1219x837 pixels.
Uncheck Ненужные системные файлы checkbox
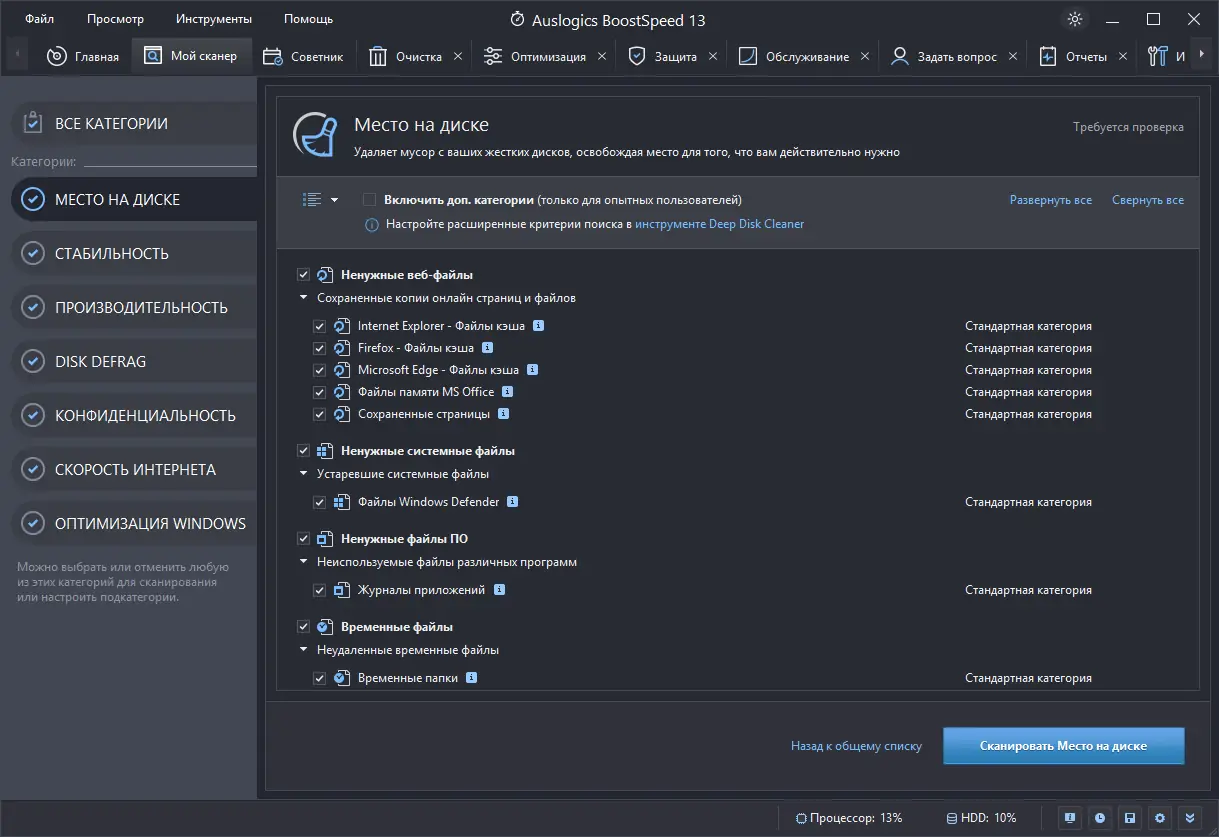tap(304, 451)
